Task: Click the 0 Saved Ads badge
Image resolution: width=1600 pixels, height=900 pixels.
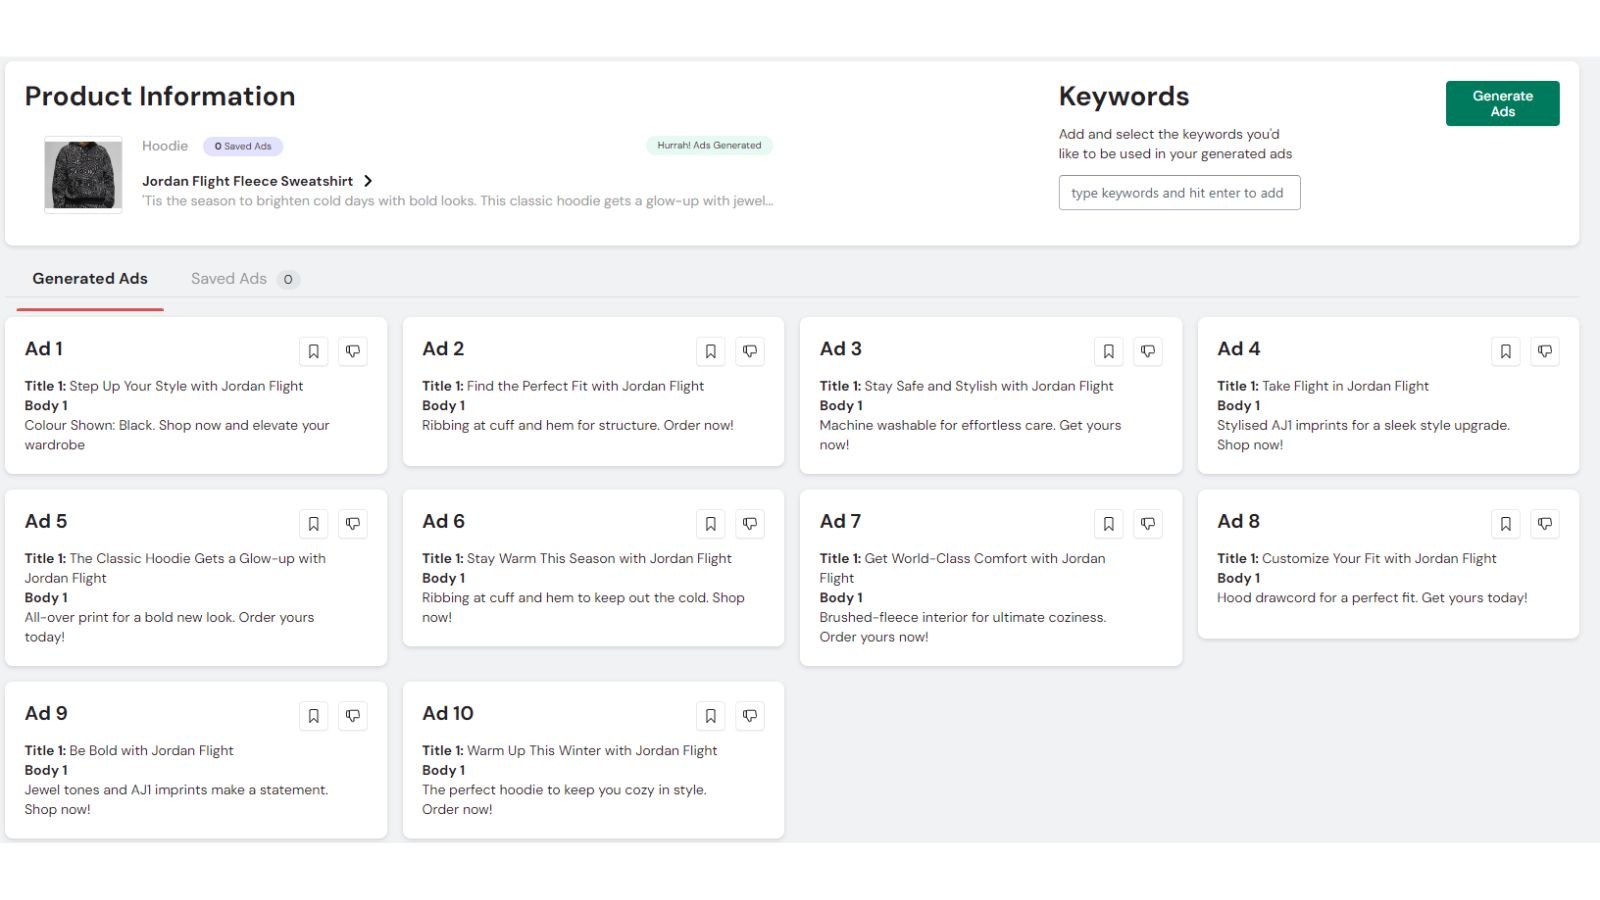Action: 243,146
